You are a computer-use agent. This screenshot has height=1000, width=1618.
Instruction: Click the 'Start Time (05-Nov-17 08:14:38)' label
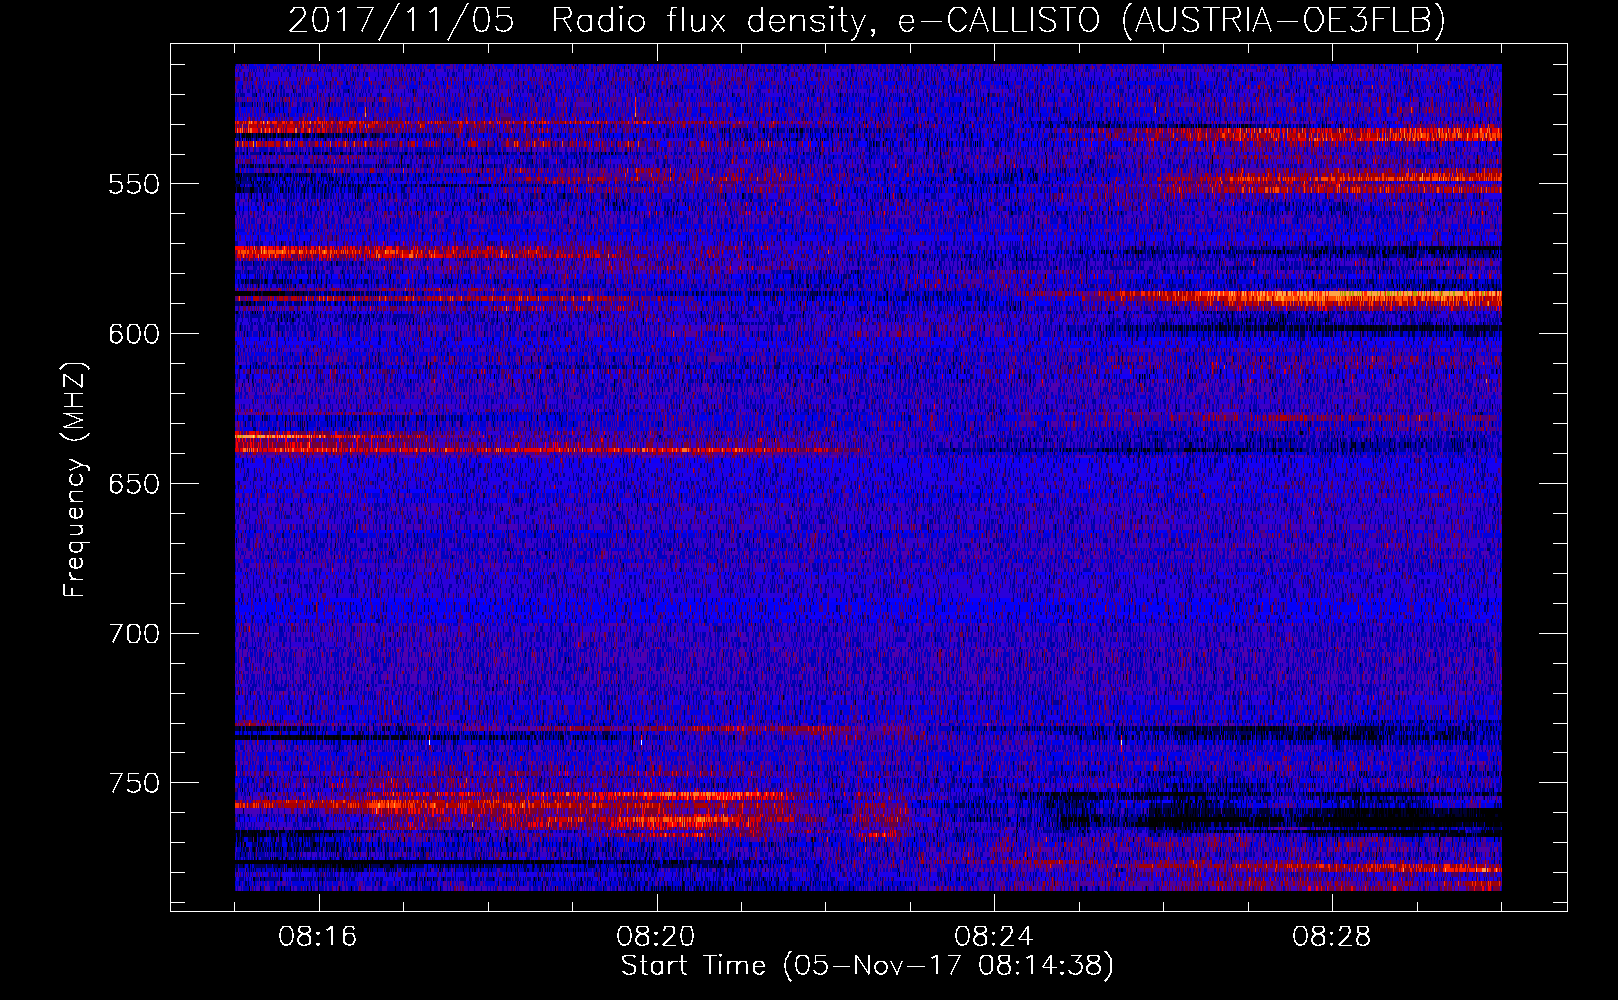pos(867,966)
